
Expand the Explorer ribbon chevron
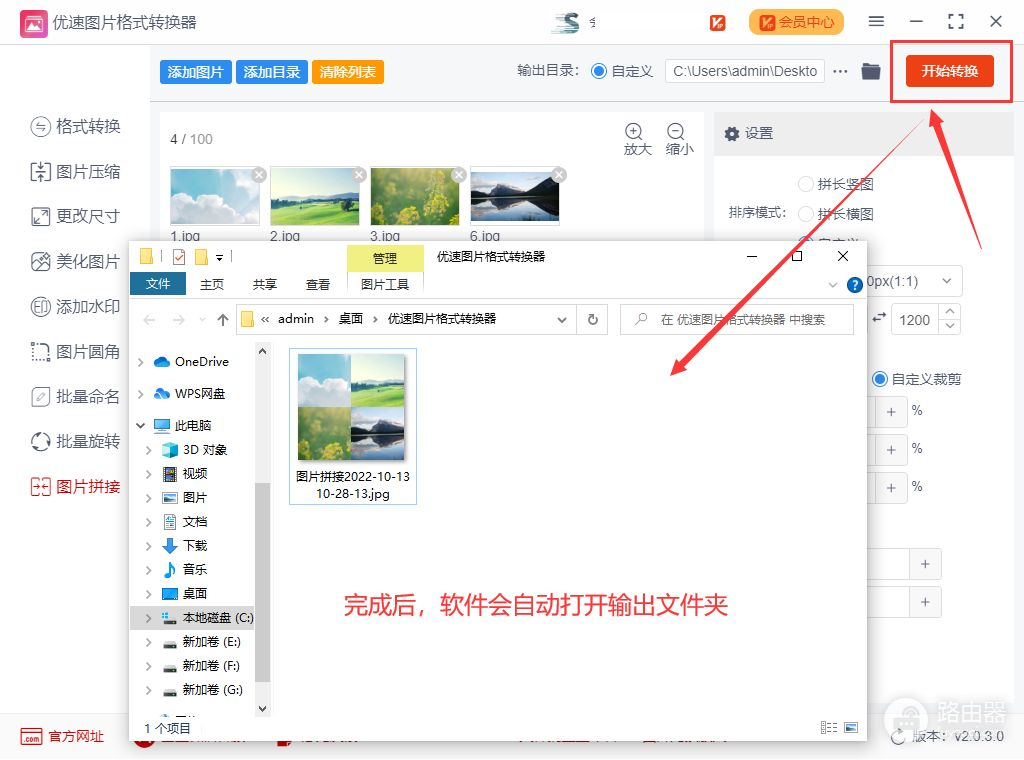click(833, 285)
